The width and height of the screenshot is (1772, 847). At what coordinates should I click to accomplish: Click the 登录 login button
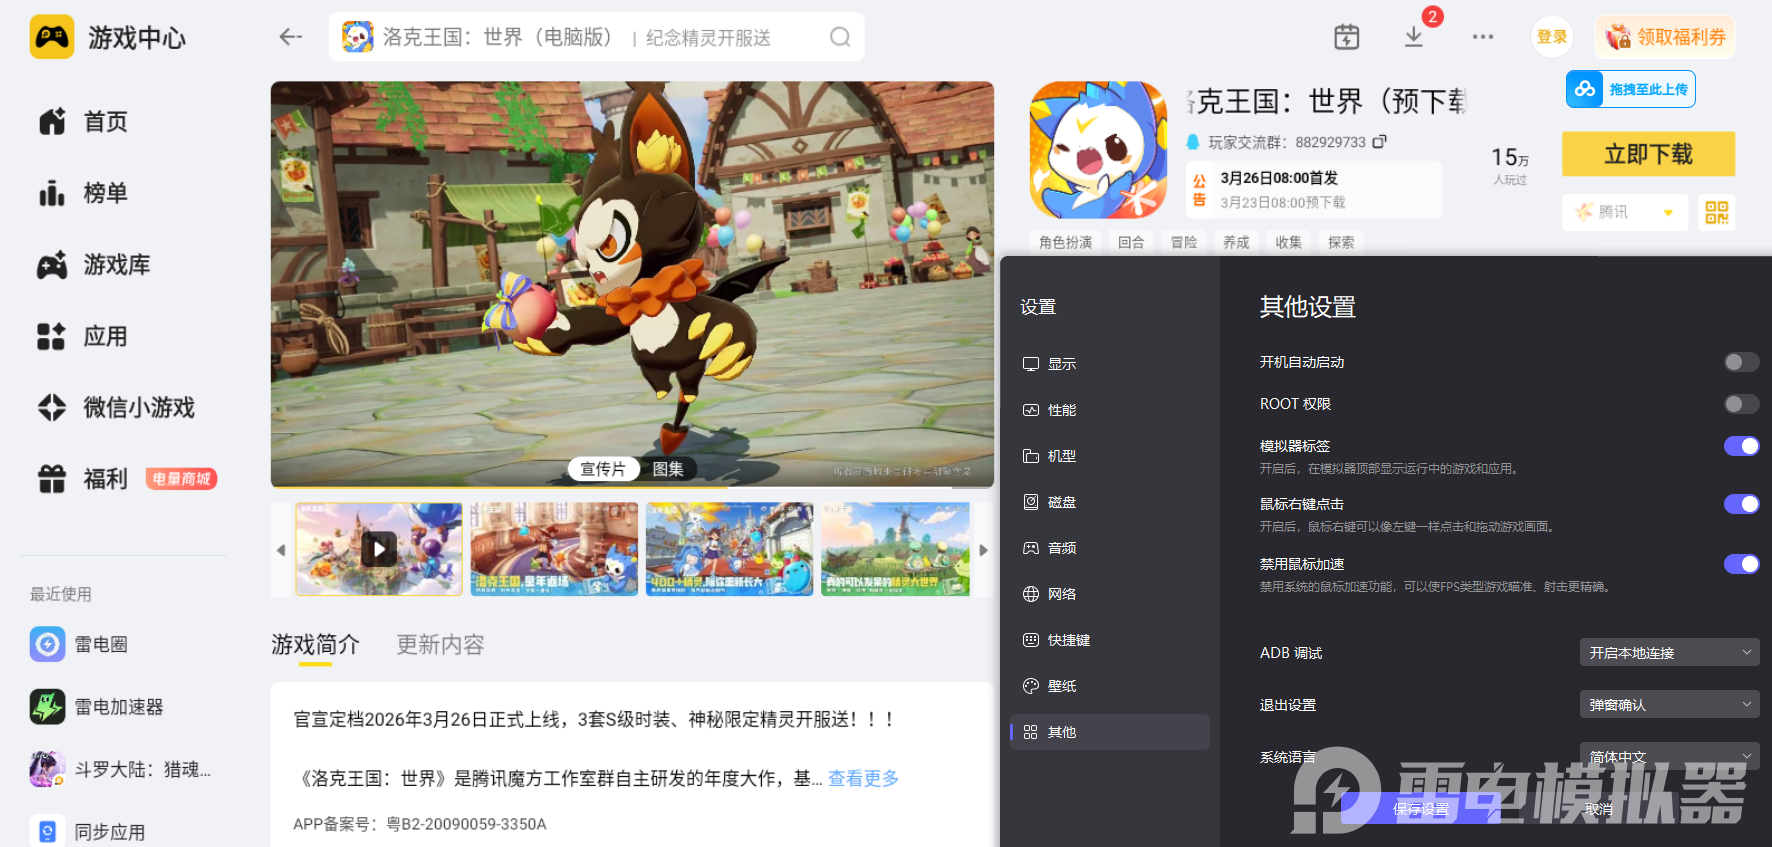1552,37
